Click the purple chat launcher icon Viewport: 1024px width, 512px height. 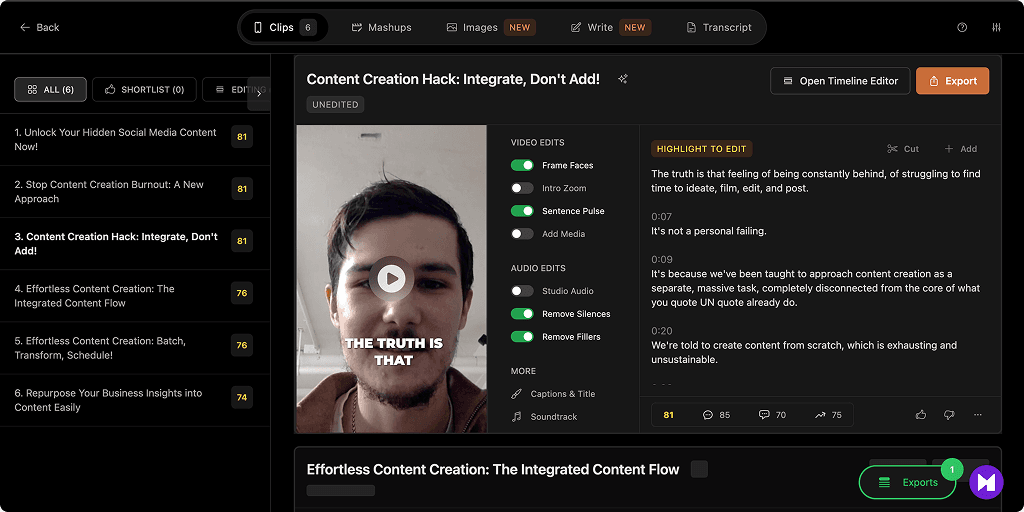(x=985, y=482)
